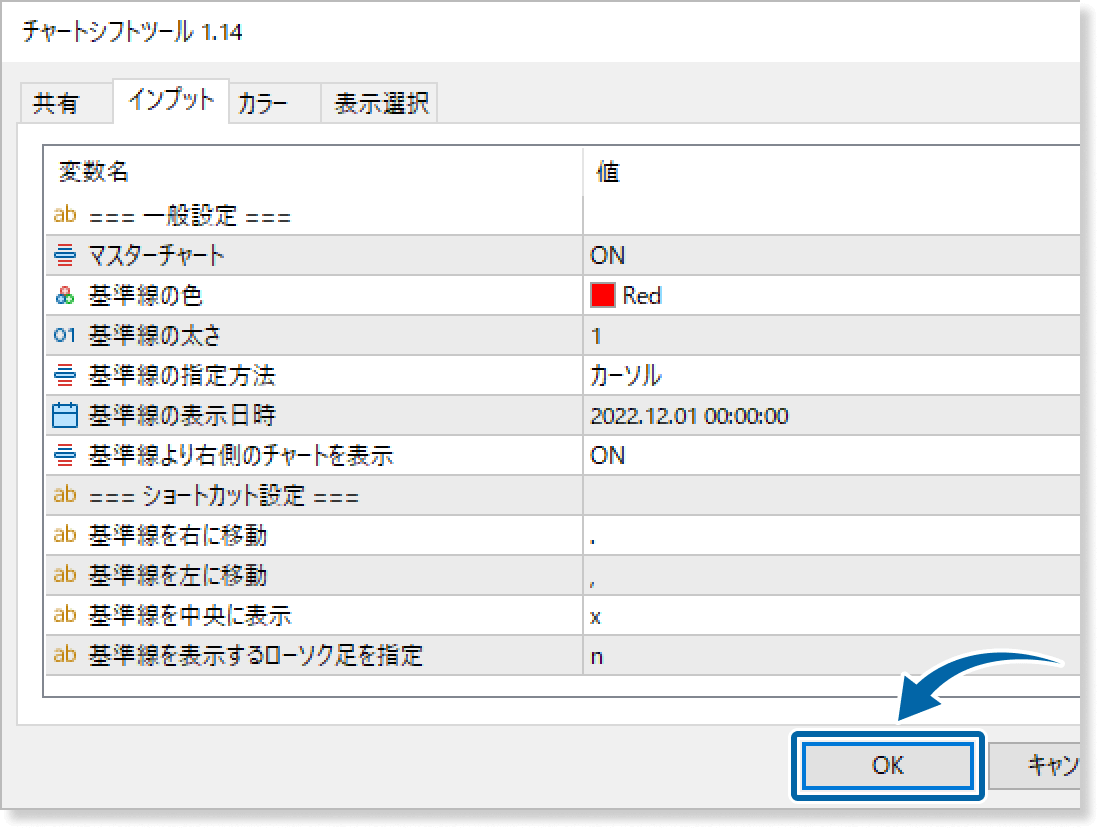Image resolution: width=1100 pixels, height=830 pixels.
Task: Edit the 基準線の太さ value 1
Action: [831, 335]
